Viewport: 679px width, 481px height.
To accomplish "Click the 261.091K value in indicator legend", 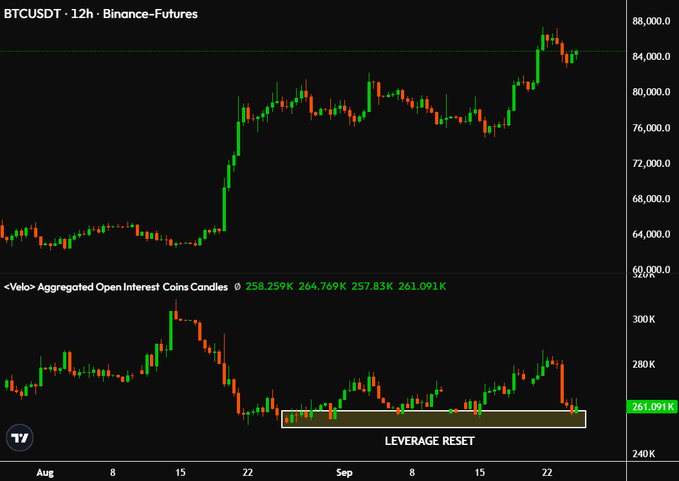I will point(422,287).
